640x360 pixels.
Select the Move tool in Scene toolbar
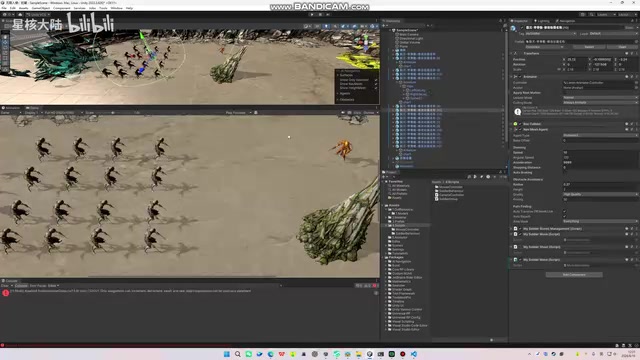(x=5, y=42)
